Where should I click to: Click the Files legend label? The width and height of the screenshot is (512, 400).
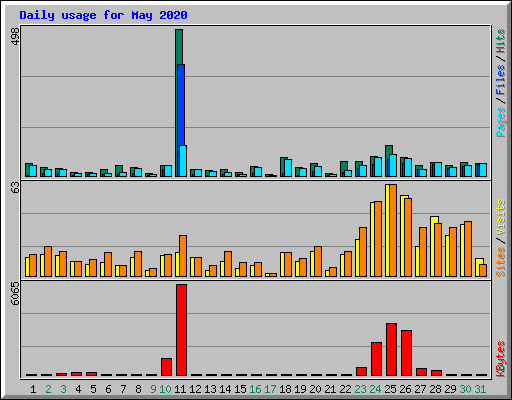tap(500, 80)
